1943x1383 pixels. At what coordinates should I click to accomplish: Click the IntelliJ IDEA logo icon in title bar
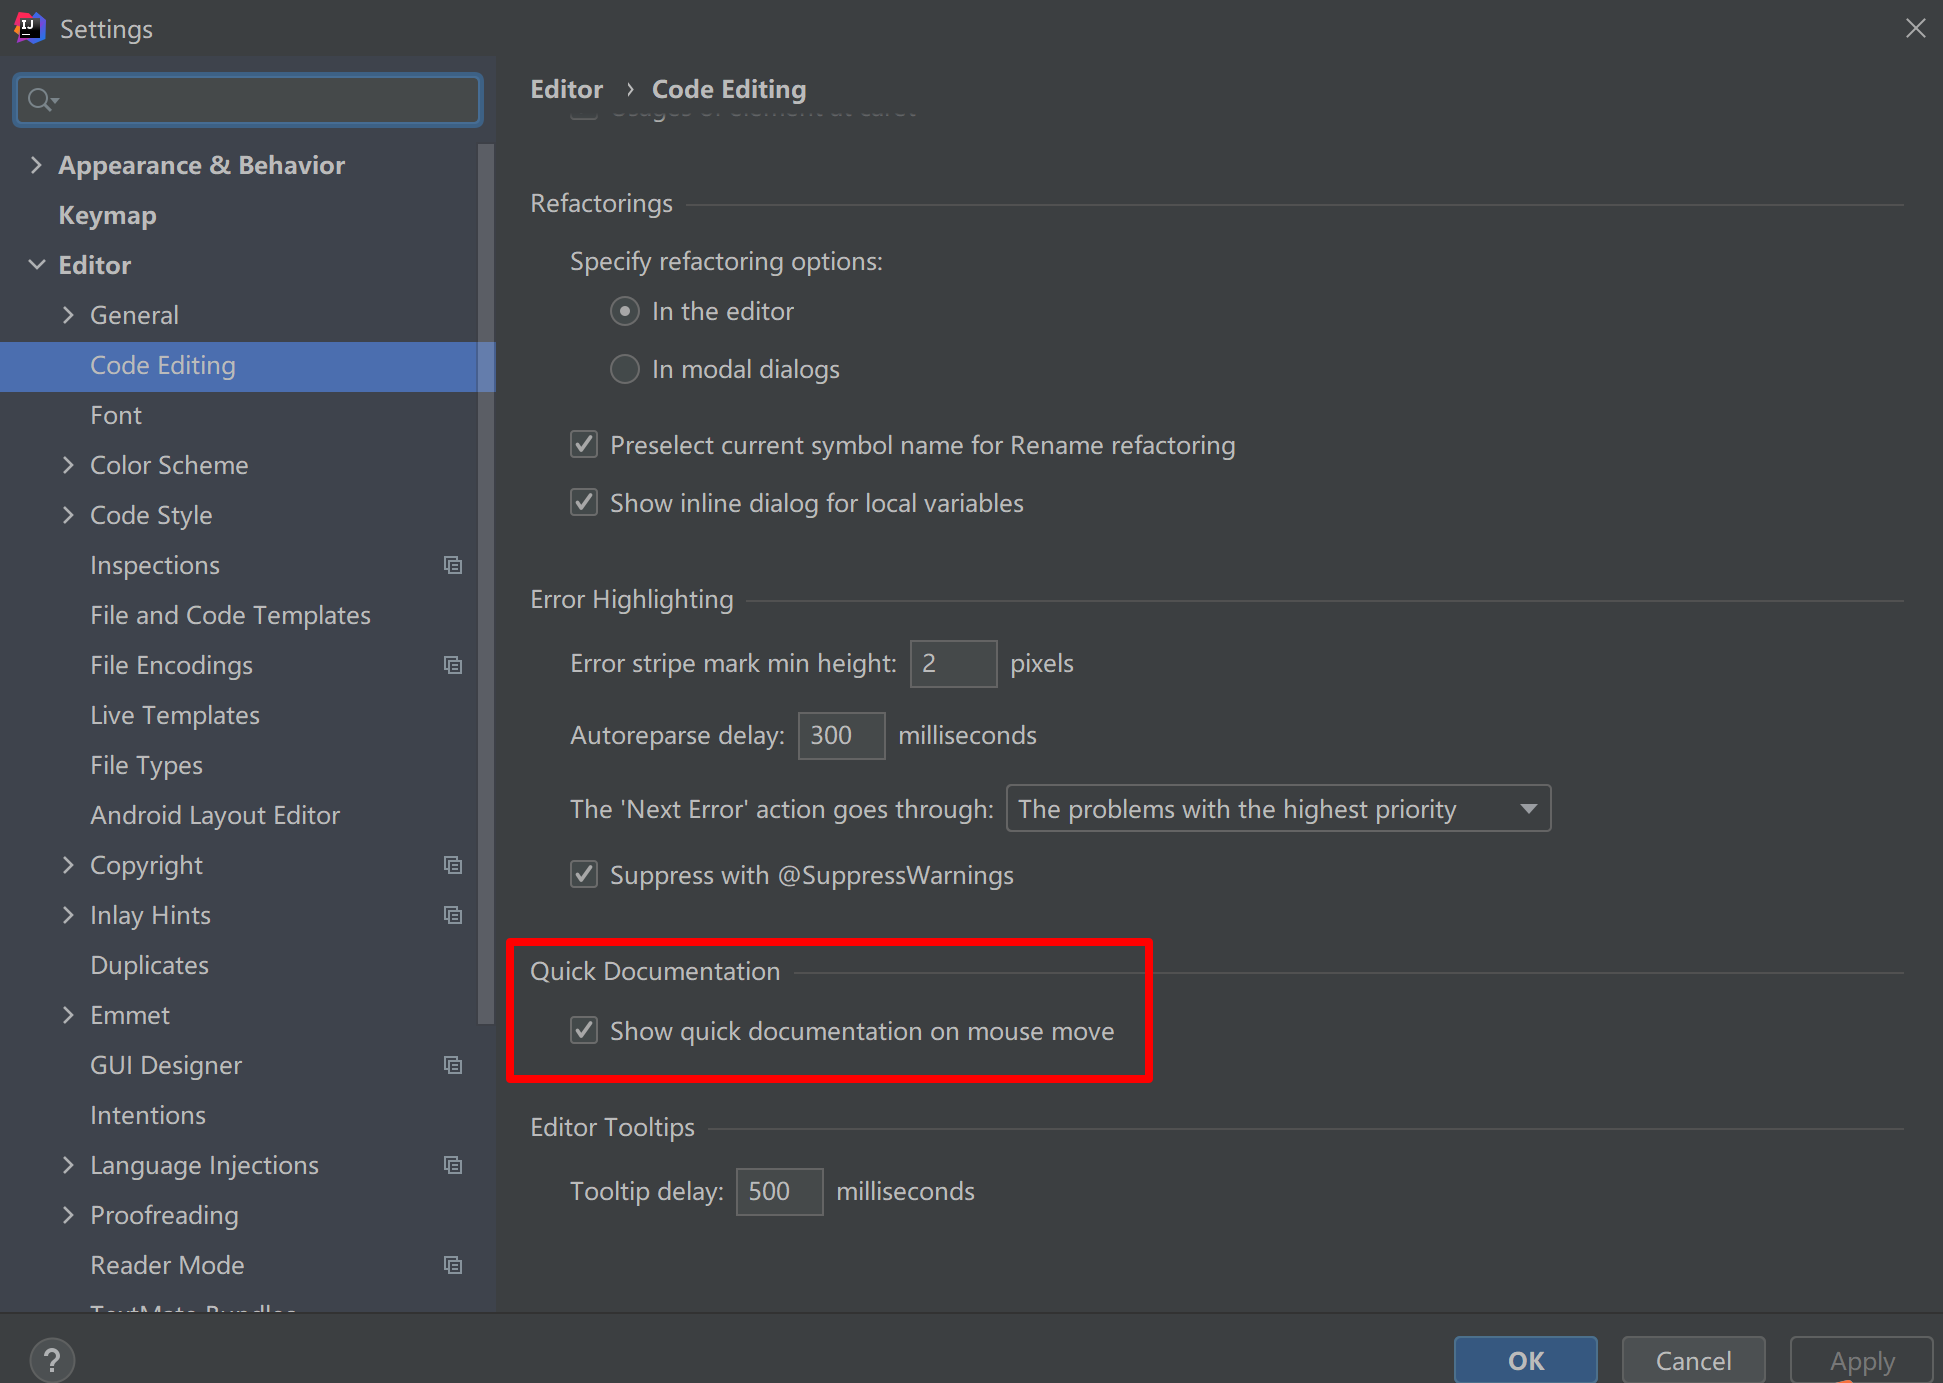(x=29, y=28)
